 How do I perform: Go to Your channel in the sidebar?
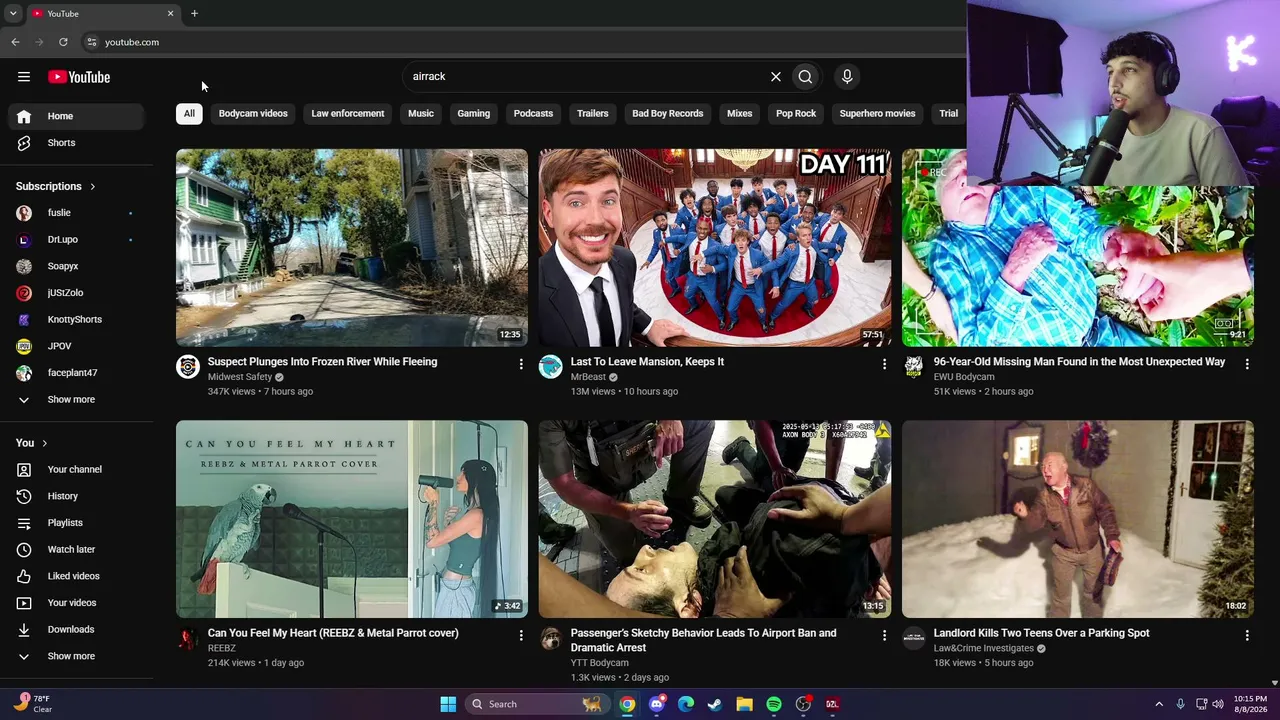77,470
